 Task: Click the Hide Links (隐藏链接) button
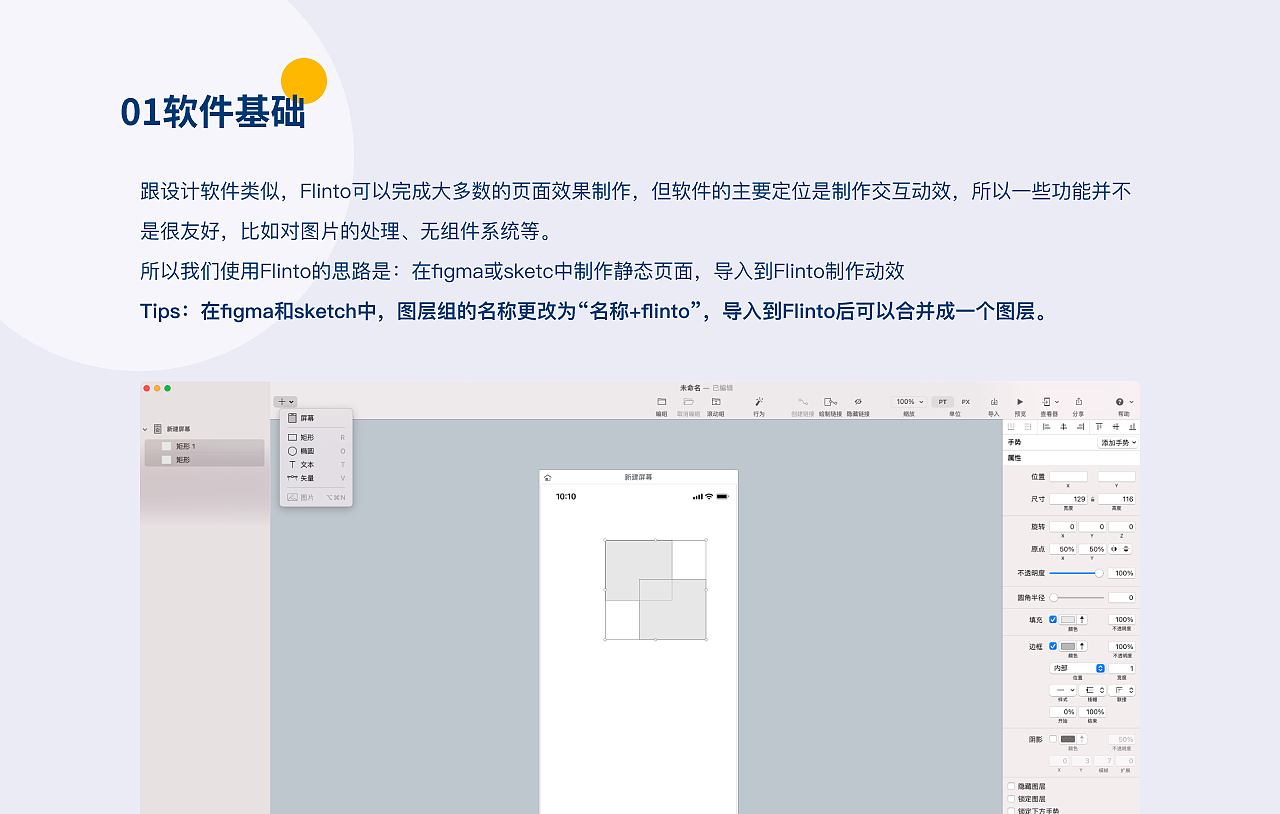click(x=858, y=400)
